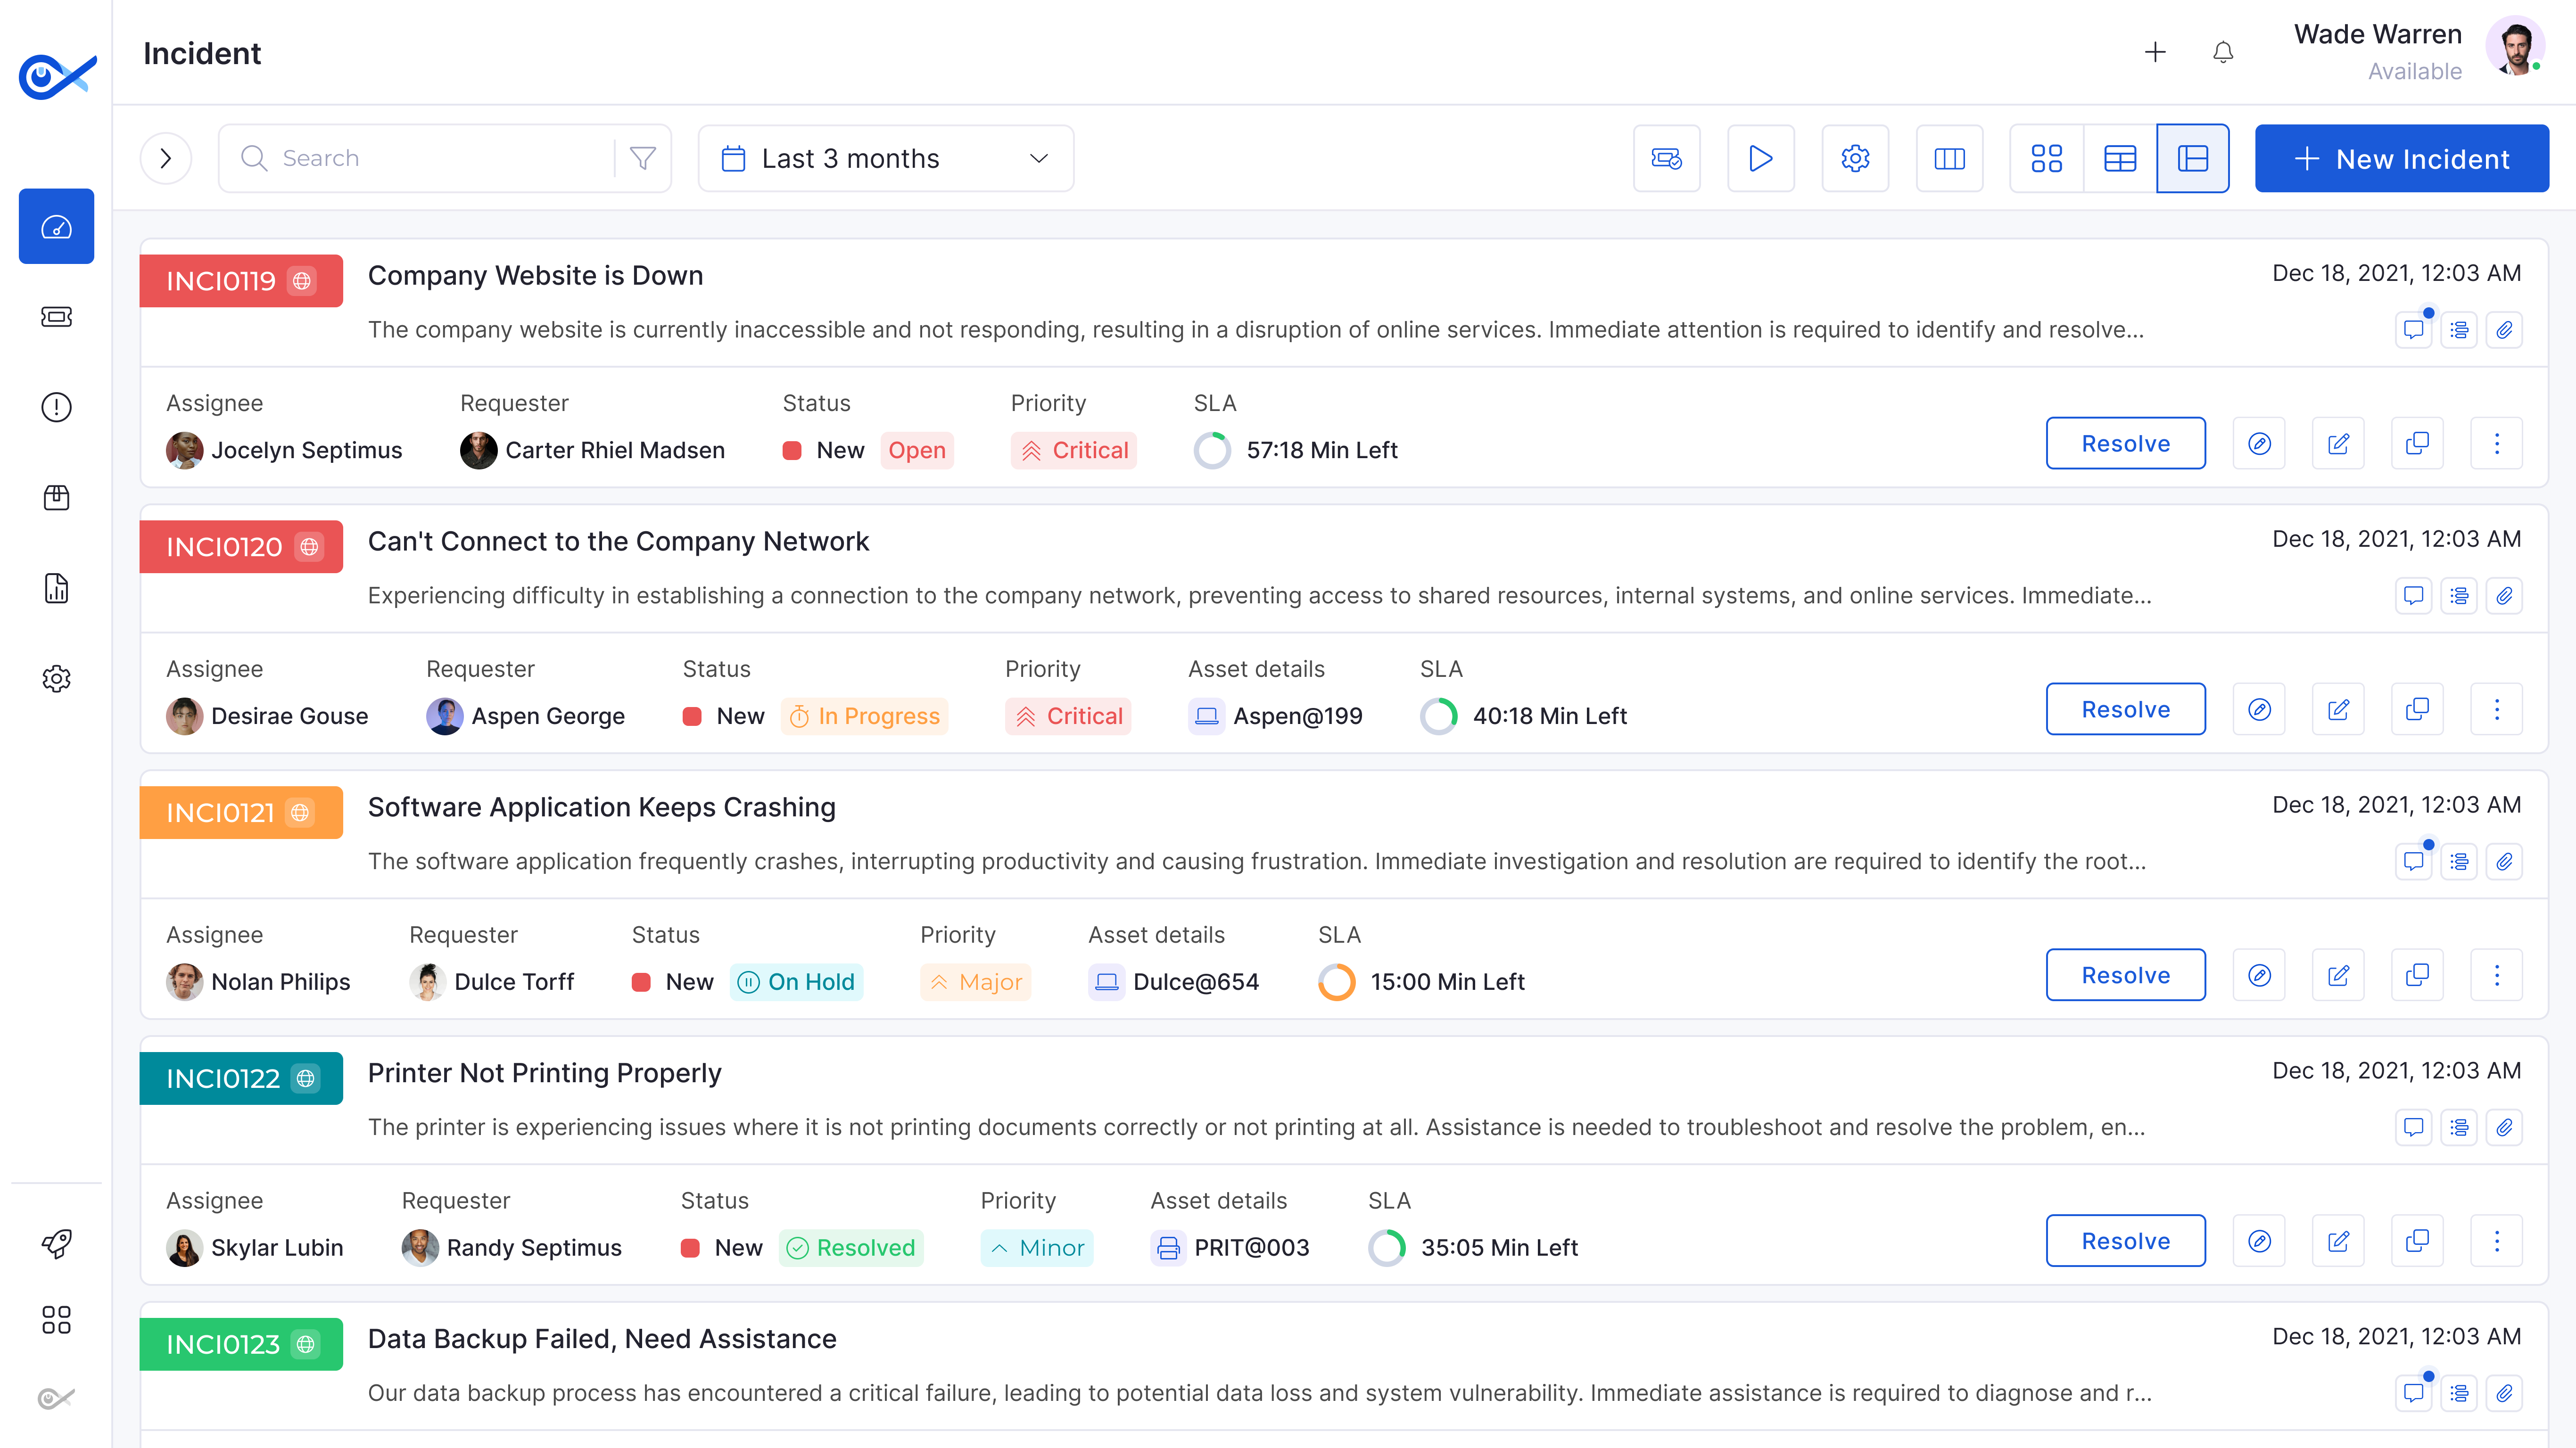The height and width of the screenshot is (1448, 2576).
Task: Collapse the filter panel with the chevron arrow
Action: click(166, 158)
